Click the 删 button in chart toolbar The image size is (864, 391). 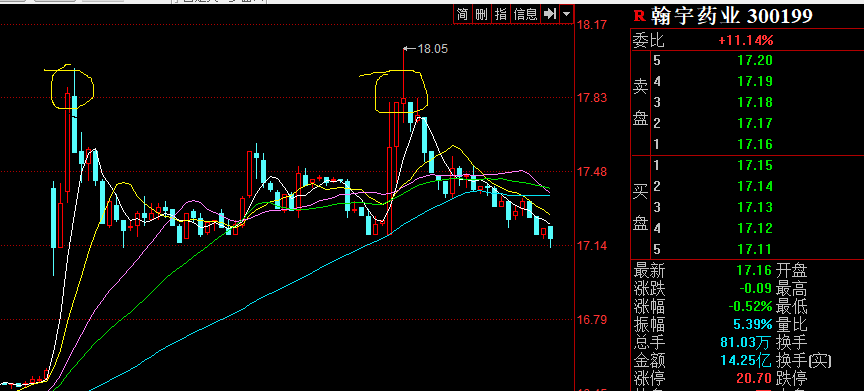click(482, 14)
